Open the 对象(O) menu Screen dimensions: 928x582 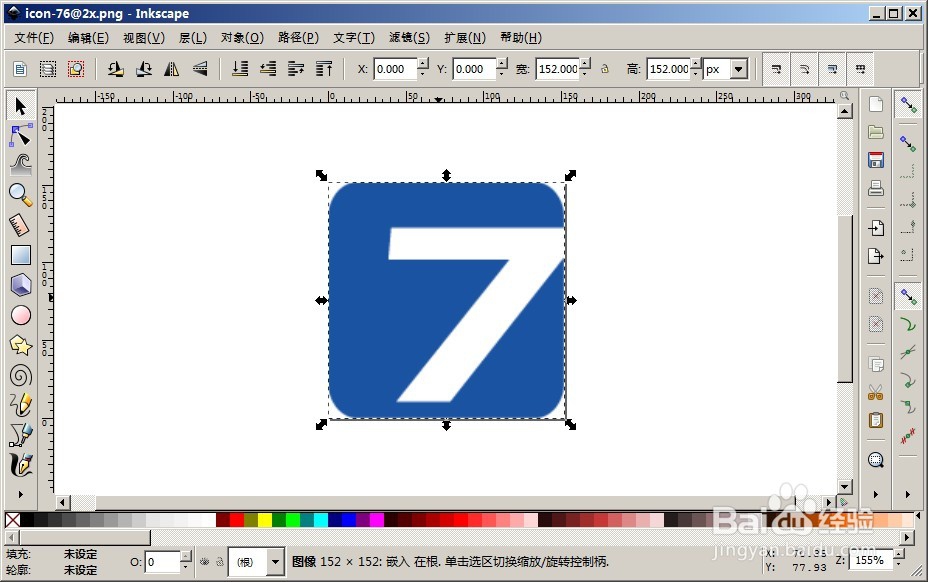point(243,38)
